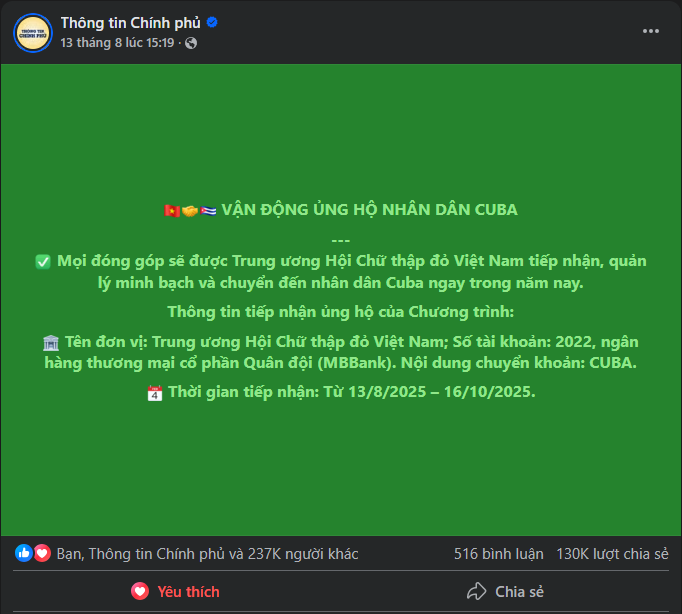Image resolution: width=682 pixels, height=614 pixels.
Task: Click the red heart reaction icon in summary
Action: 42,553
